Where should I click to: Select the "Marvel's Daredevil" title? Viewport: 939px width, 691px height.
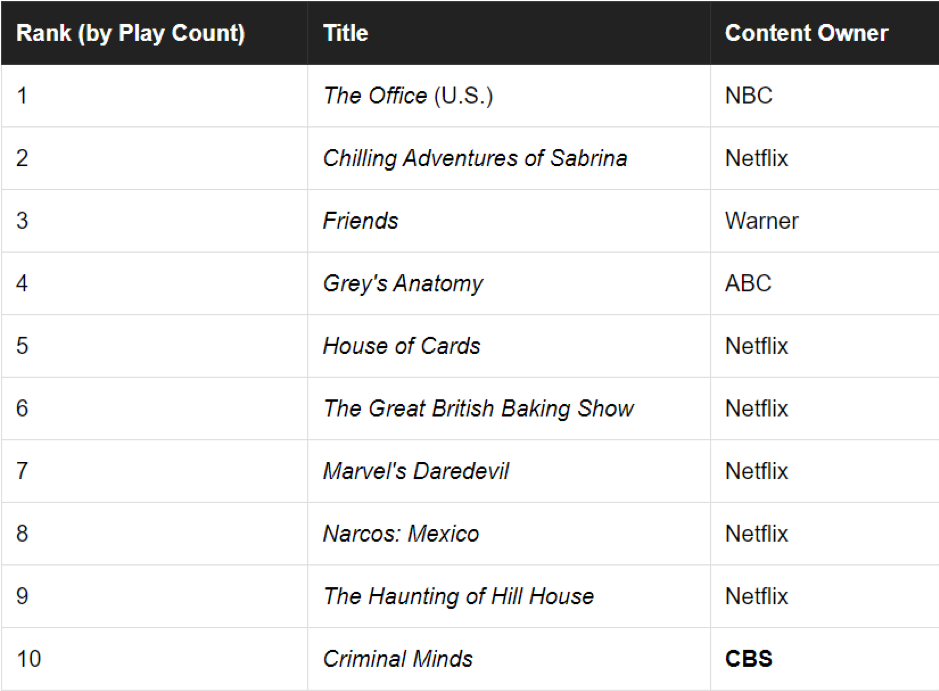416,471
